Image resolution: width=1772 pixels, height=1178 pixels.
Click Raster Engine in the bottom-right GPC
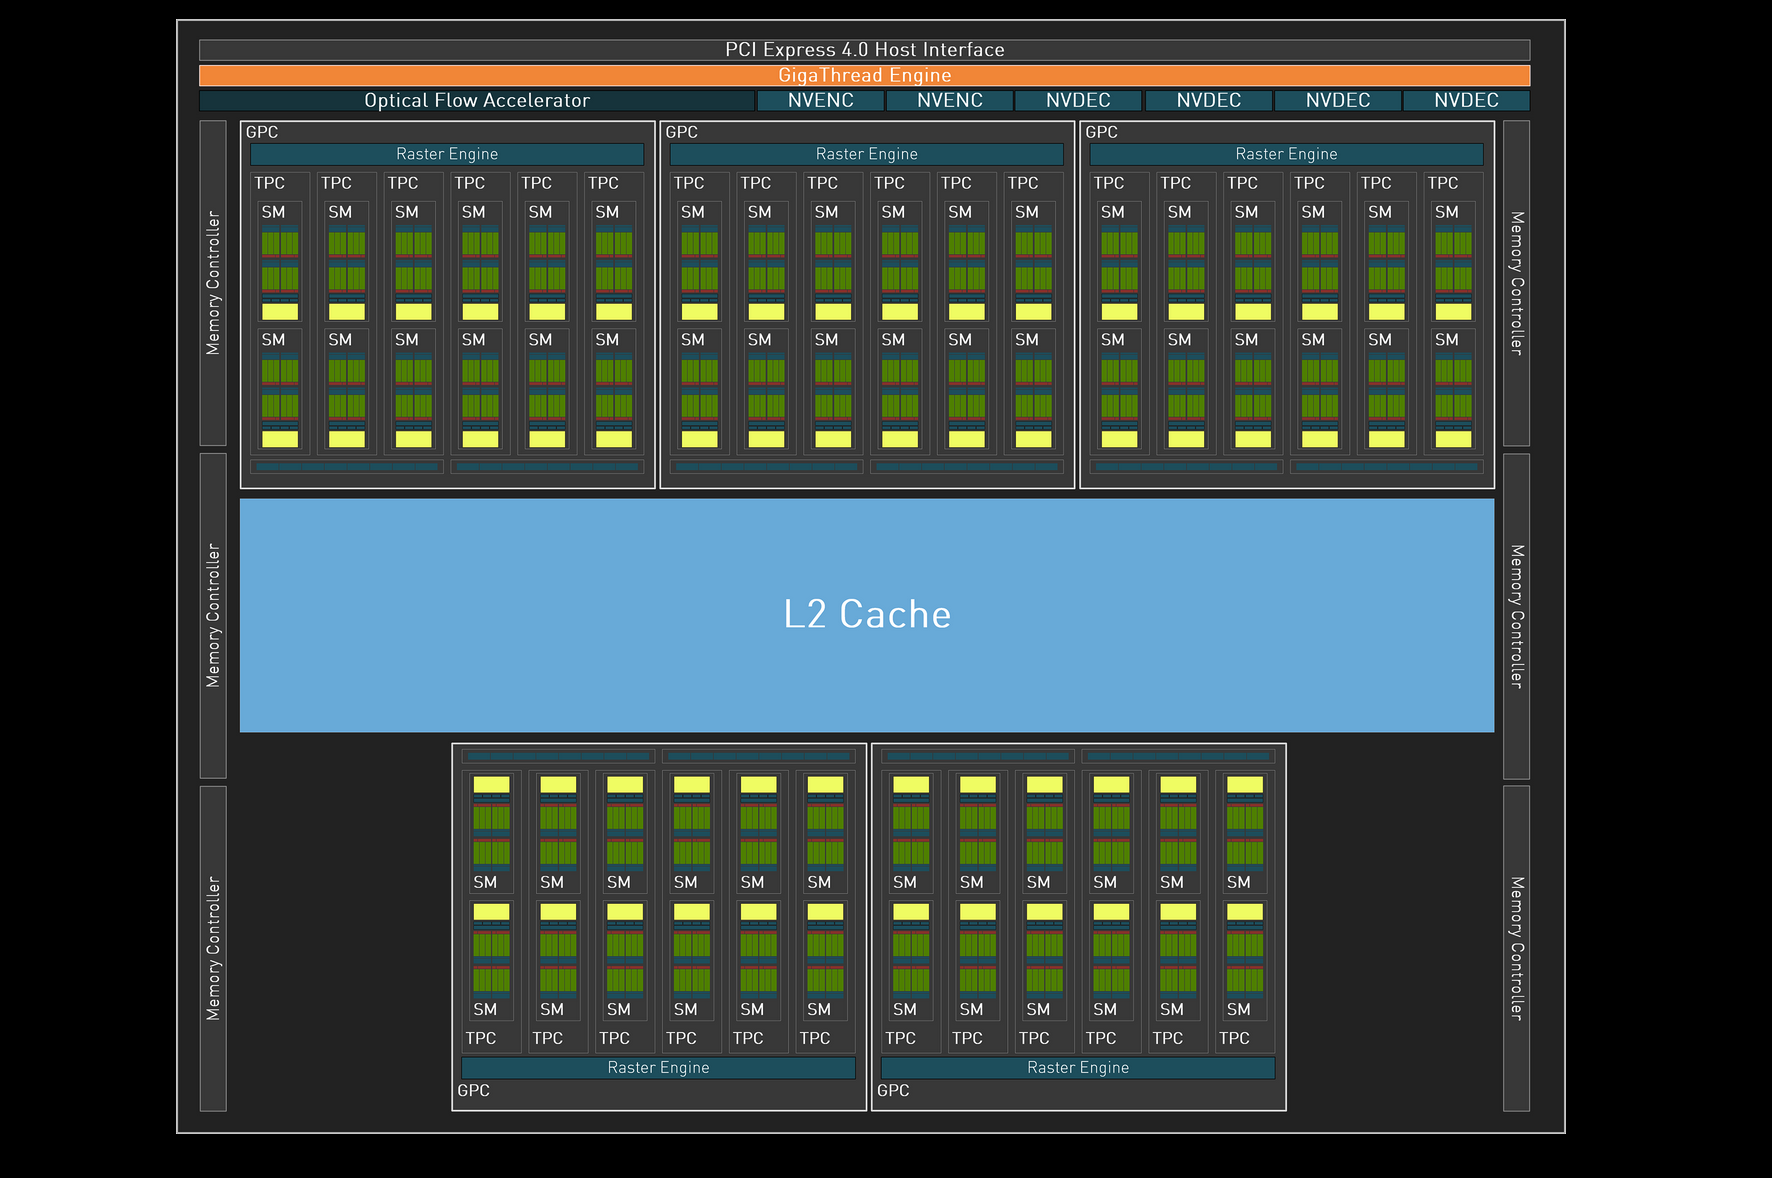point(1078,1068)
